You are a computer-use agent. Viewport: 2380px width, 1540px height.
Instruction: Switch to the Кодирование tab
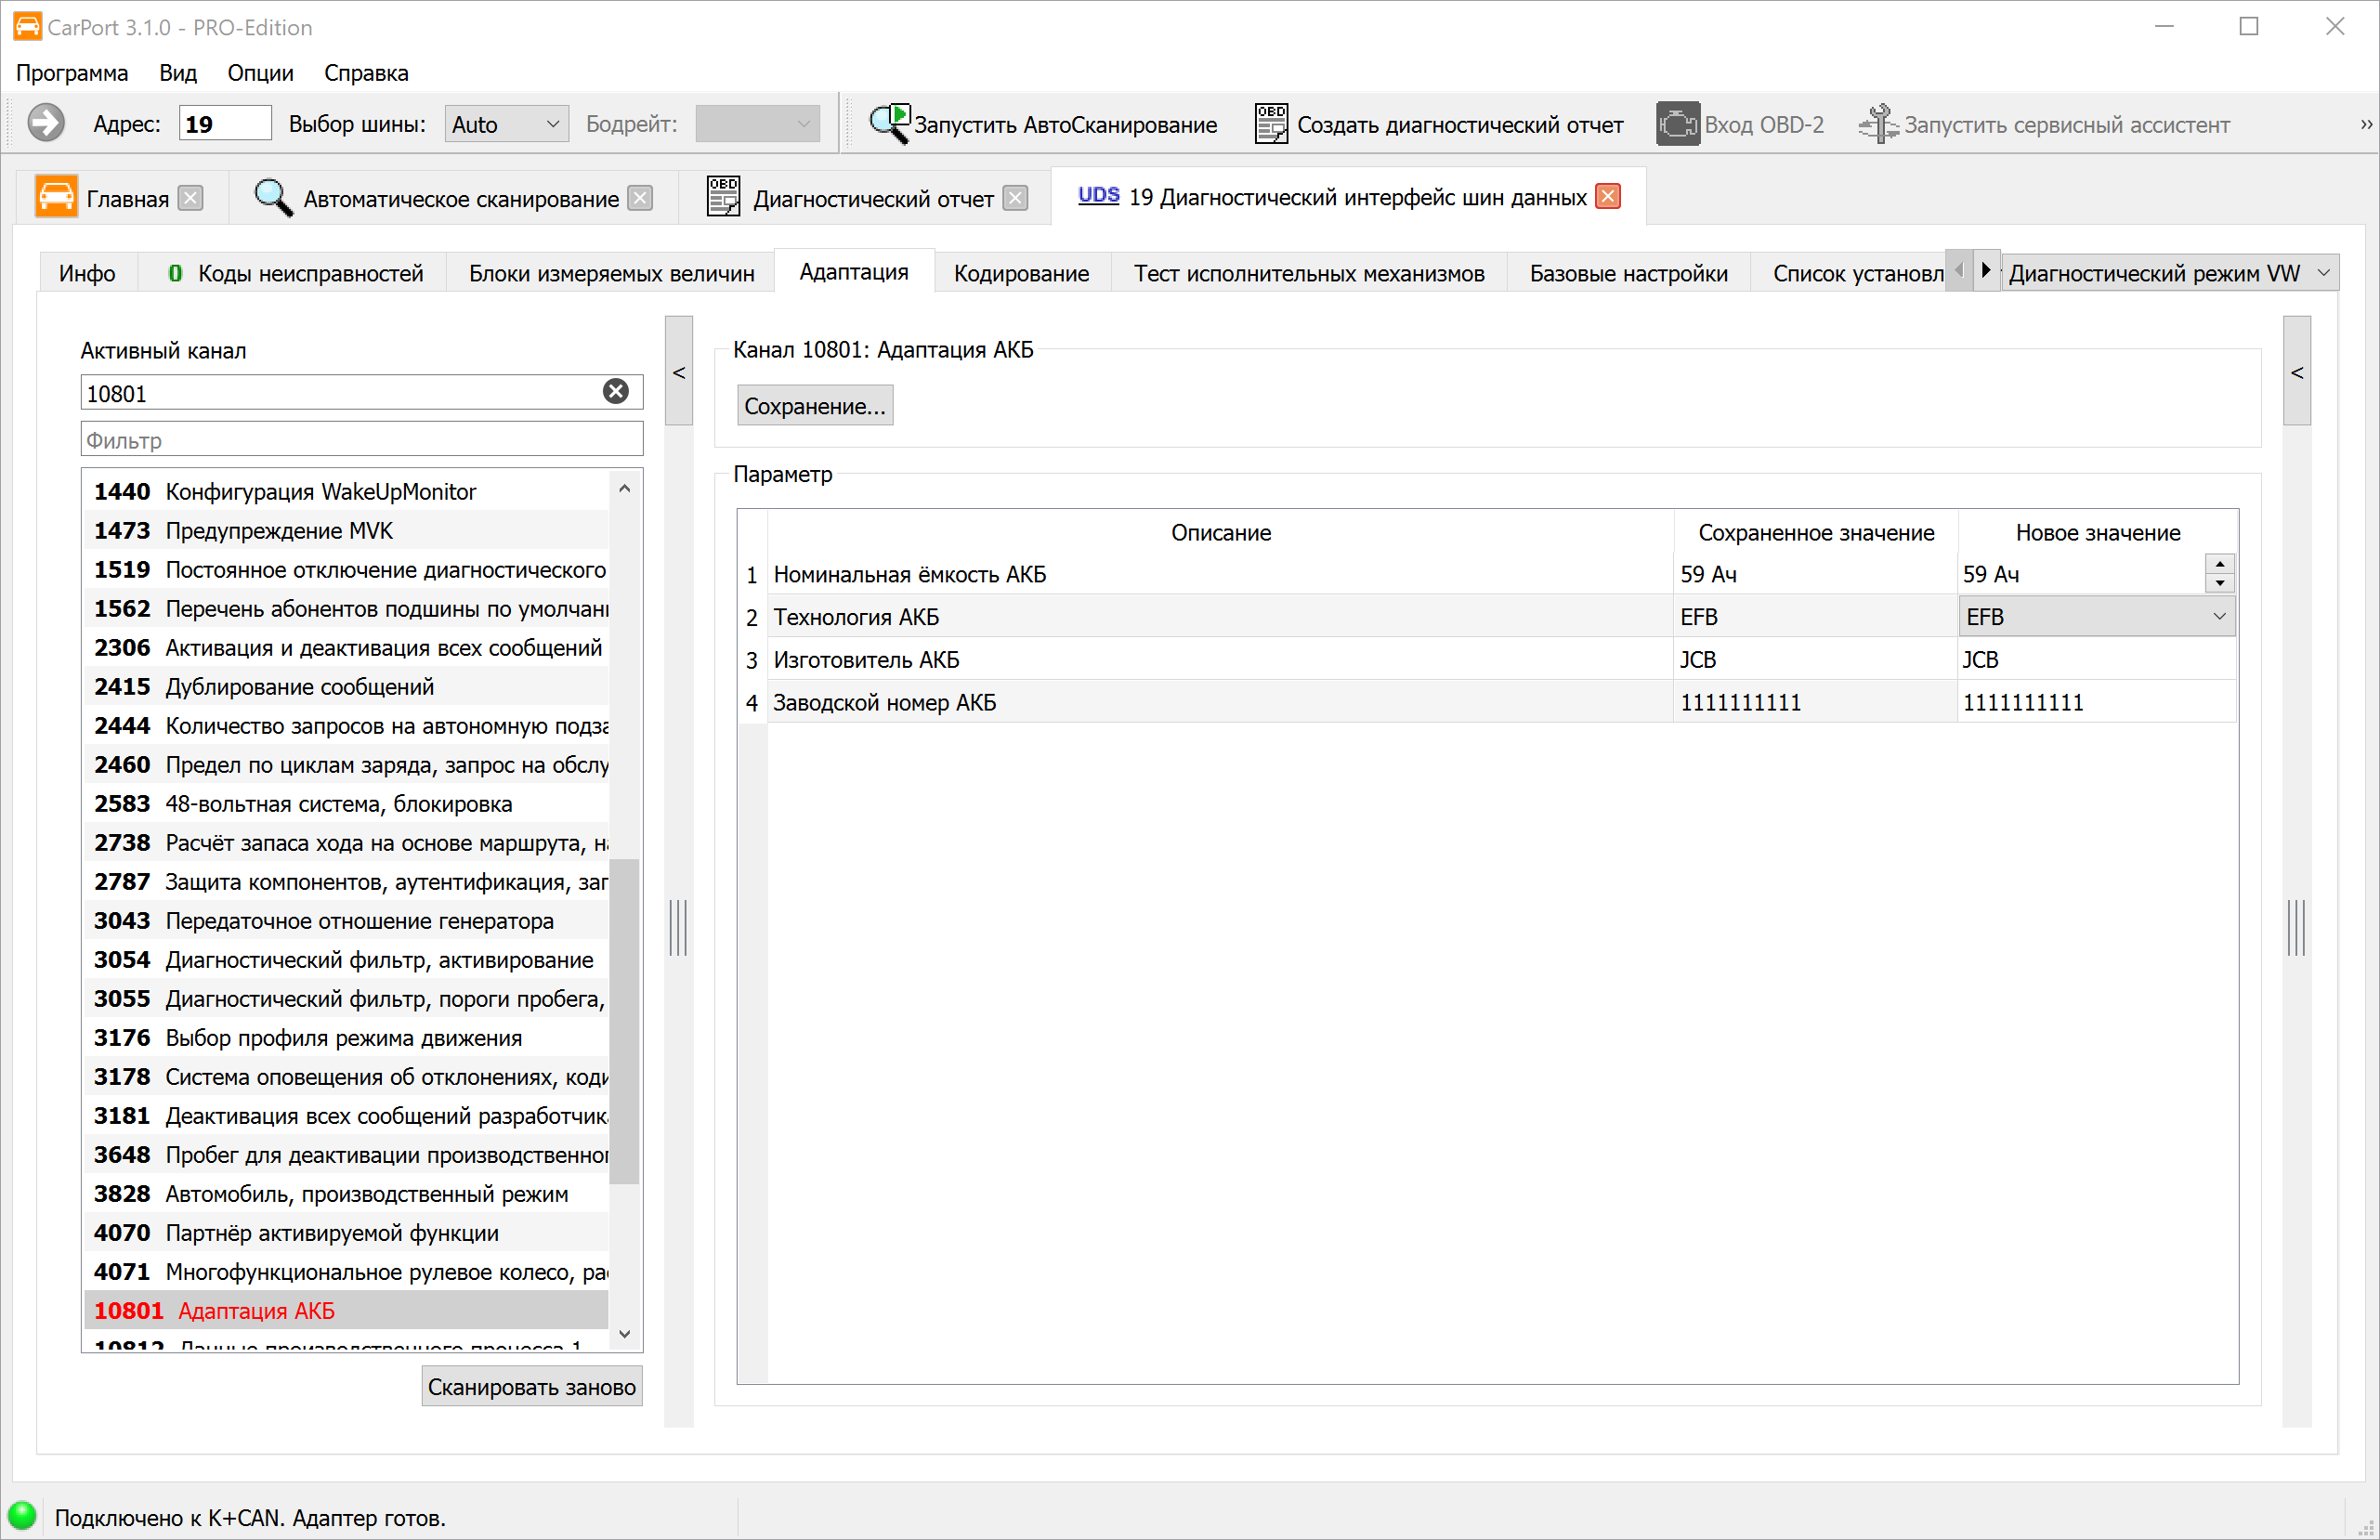coord(1021,273)
